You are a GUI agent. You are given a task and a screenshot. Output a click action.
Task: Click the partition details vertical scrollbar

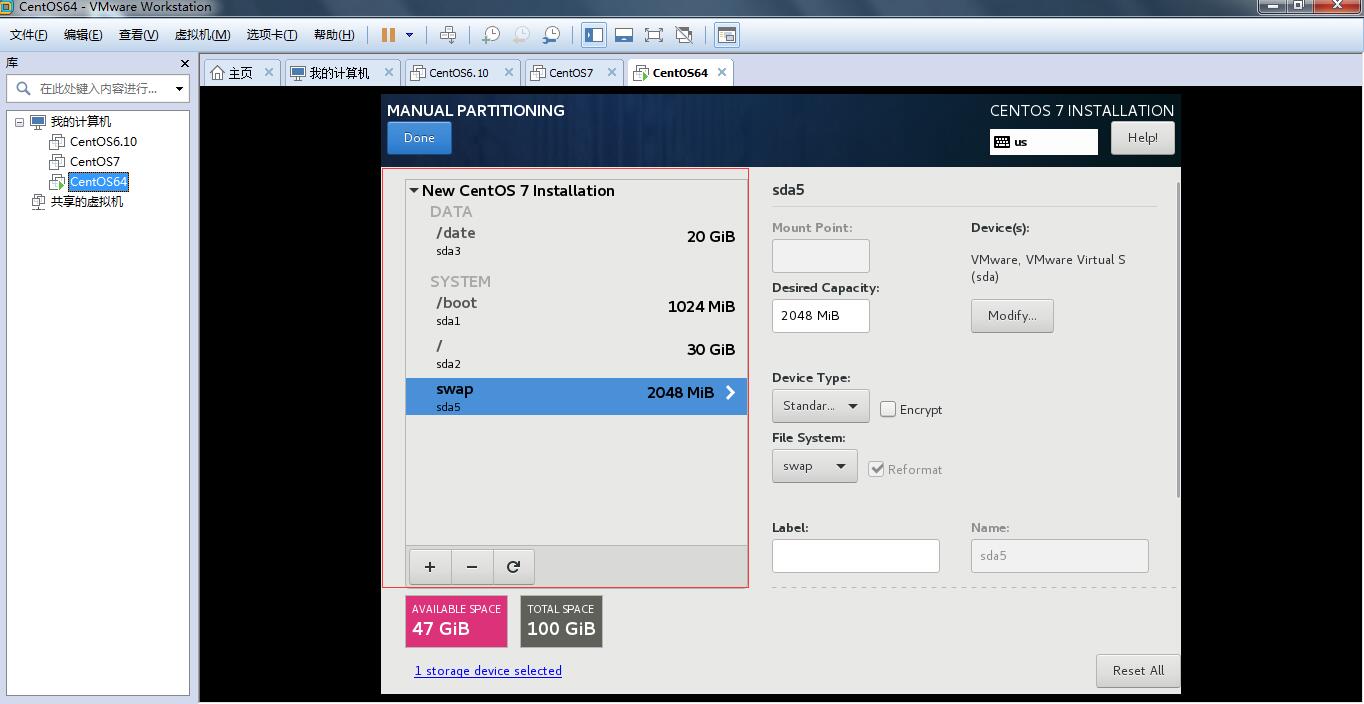[1178, 340]
